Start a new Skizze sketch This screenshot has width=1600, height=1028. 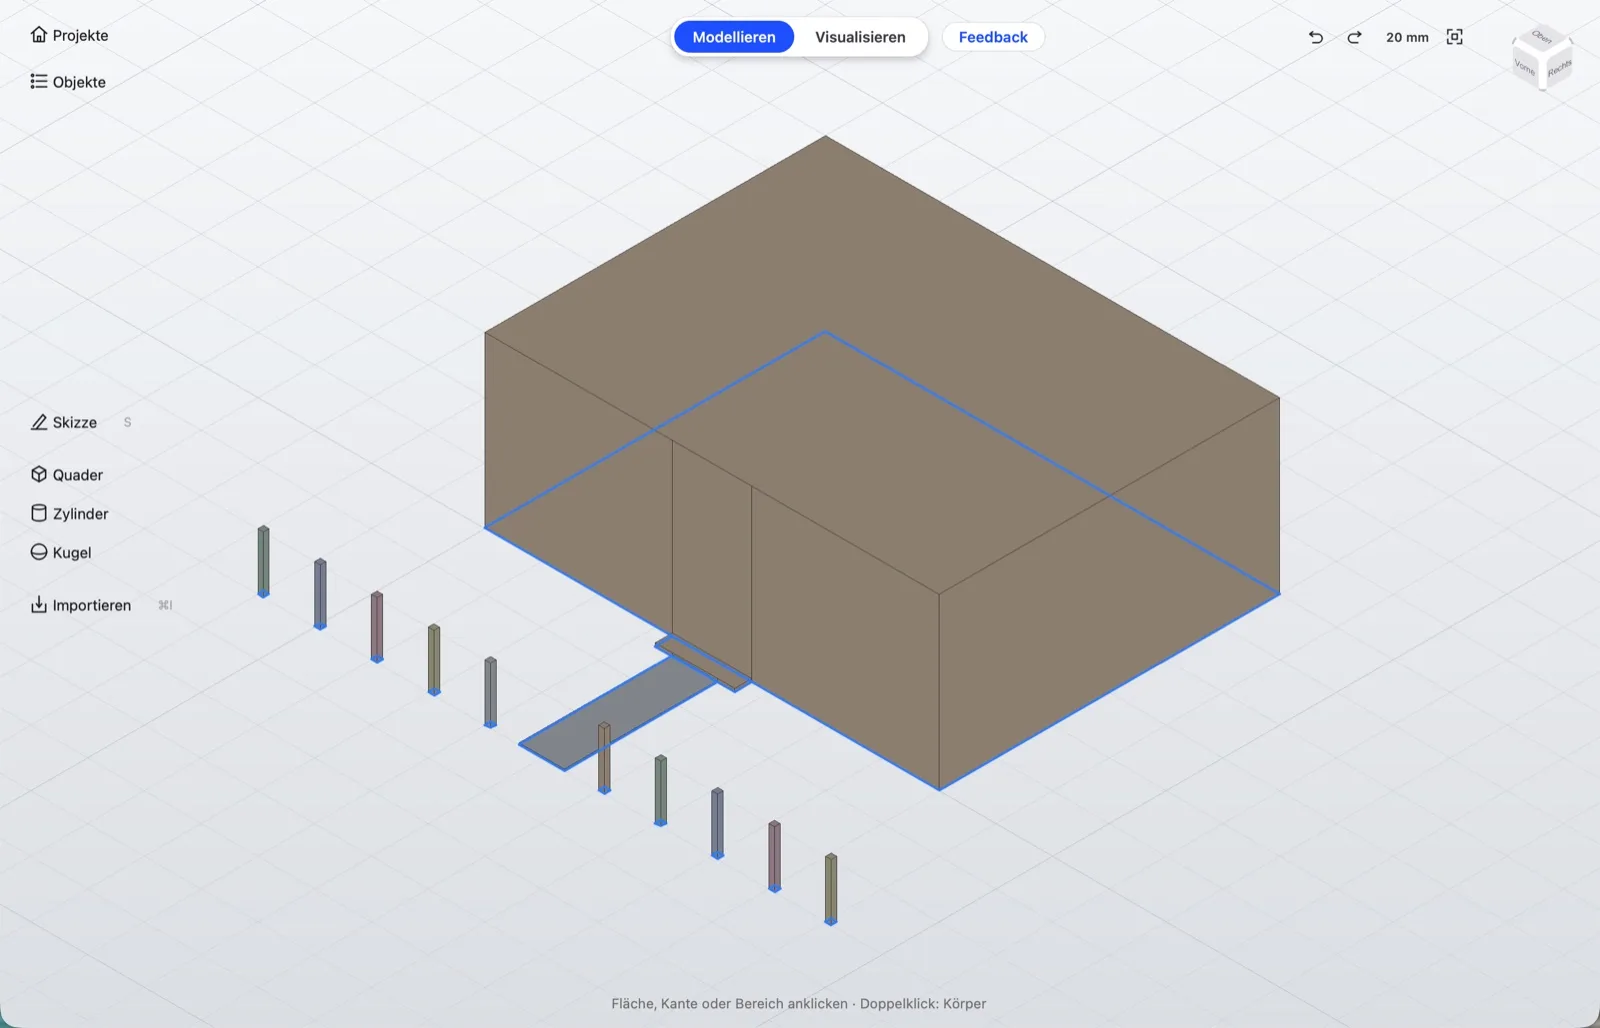[64, 422]
